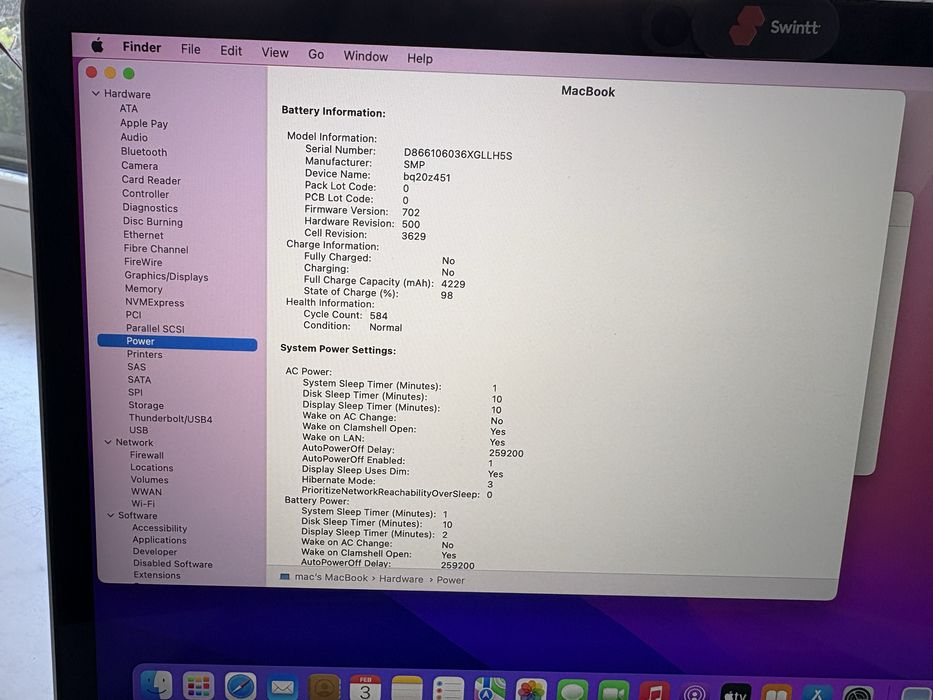The width and height of the screenshot is (933, 700).
Task: Select ATA in Hardware list
Action: 129,108
